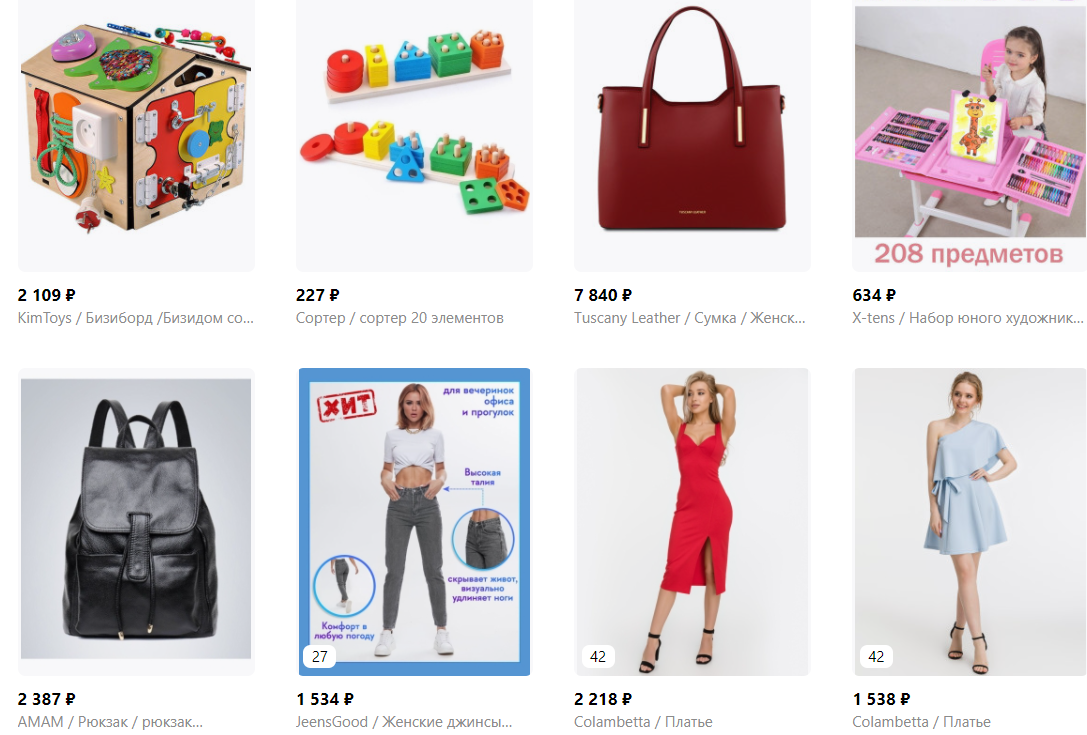Click the 1 538 ₽ blue dress price
1087x735 pixels.
(x=882, y=699)
